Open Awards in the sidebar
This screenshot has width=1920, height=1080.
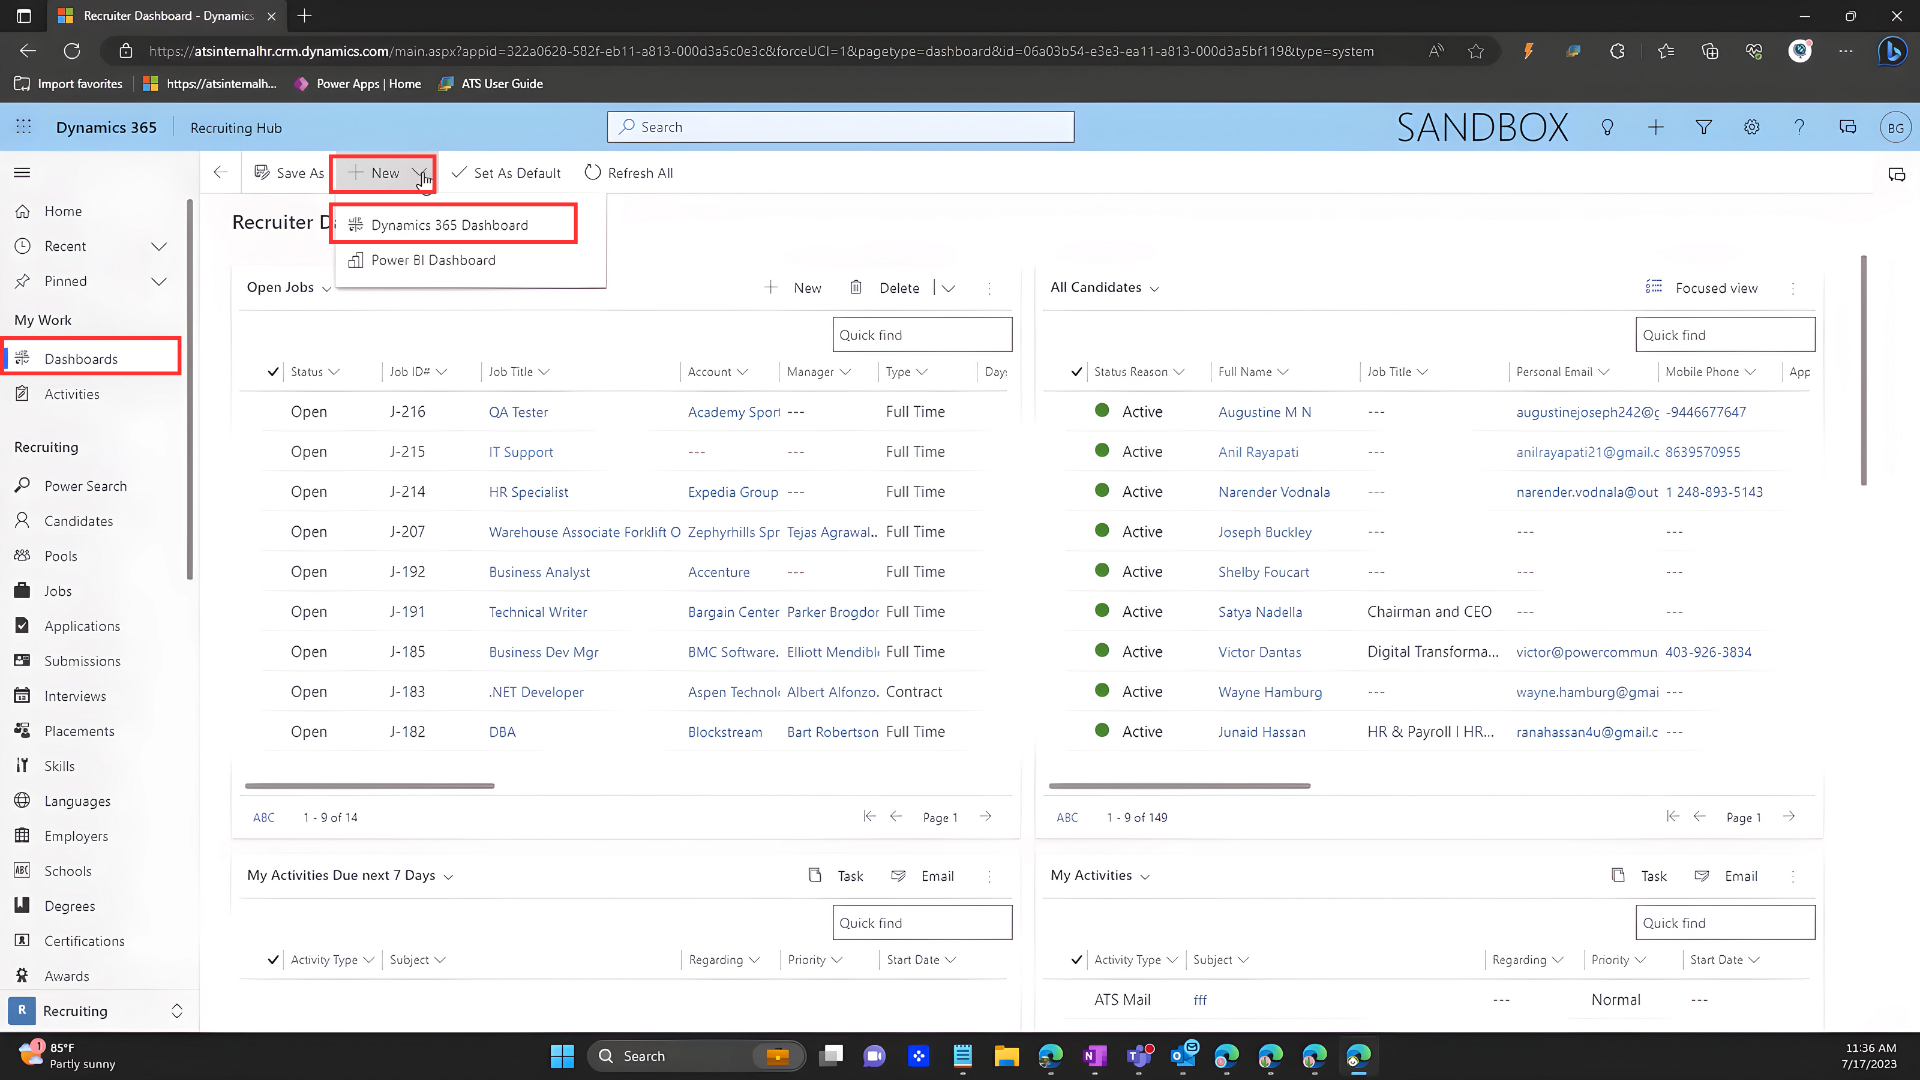[67, 976]
